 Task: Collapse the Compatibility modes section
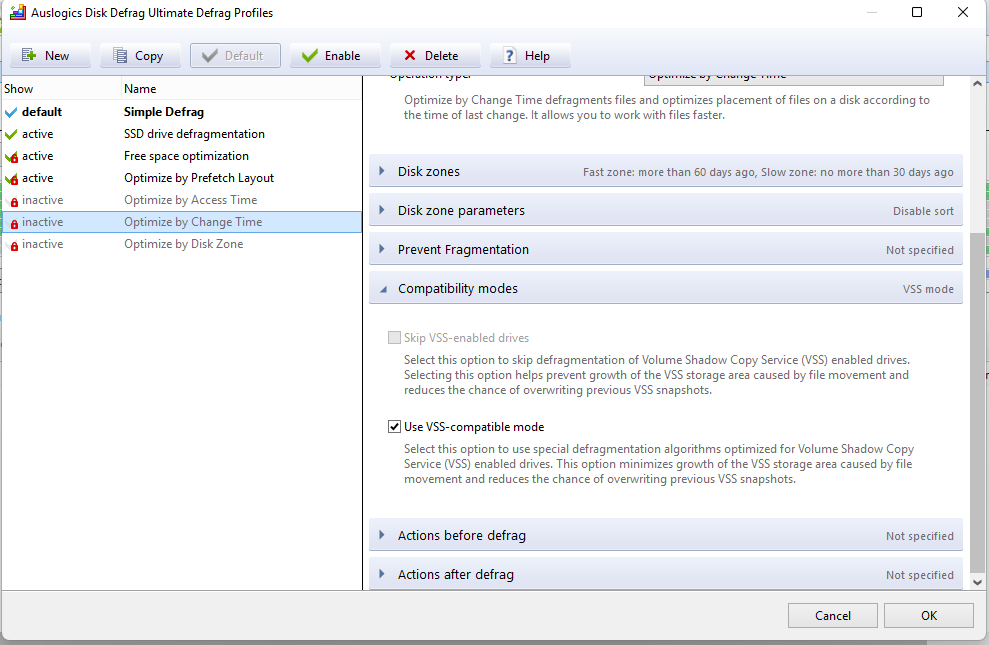click(665, 289)
